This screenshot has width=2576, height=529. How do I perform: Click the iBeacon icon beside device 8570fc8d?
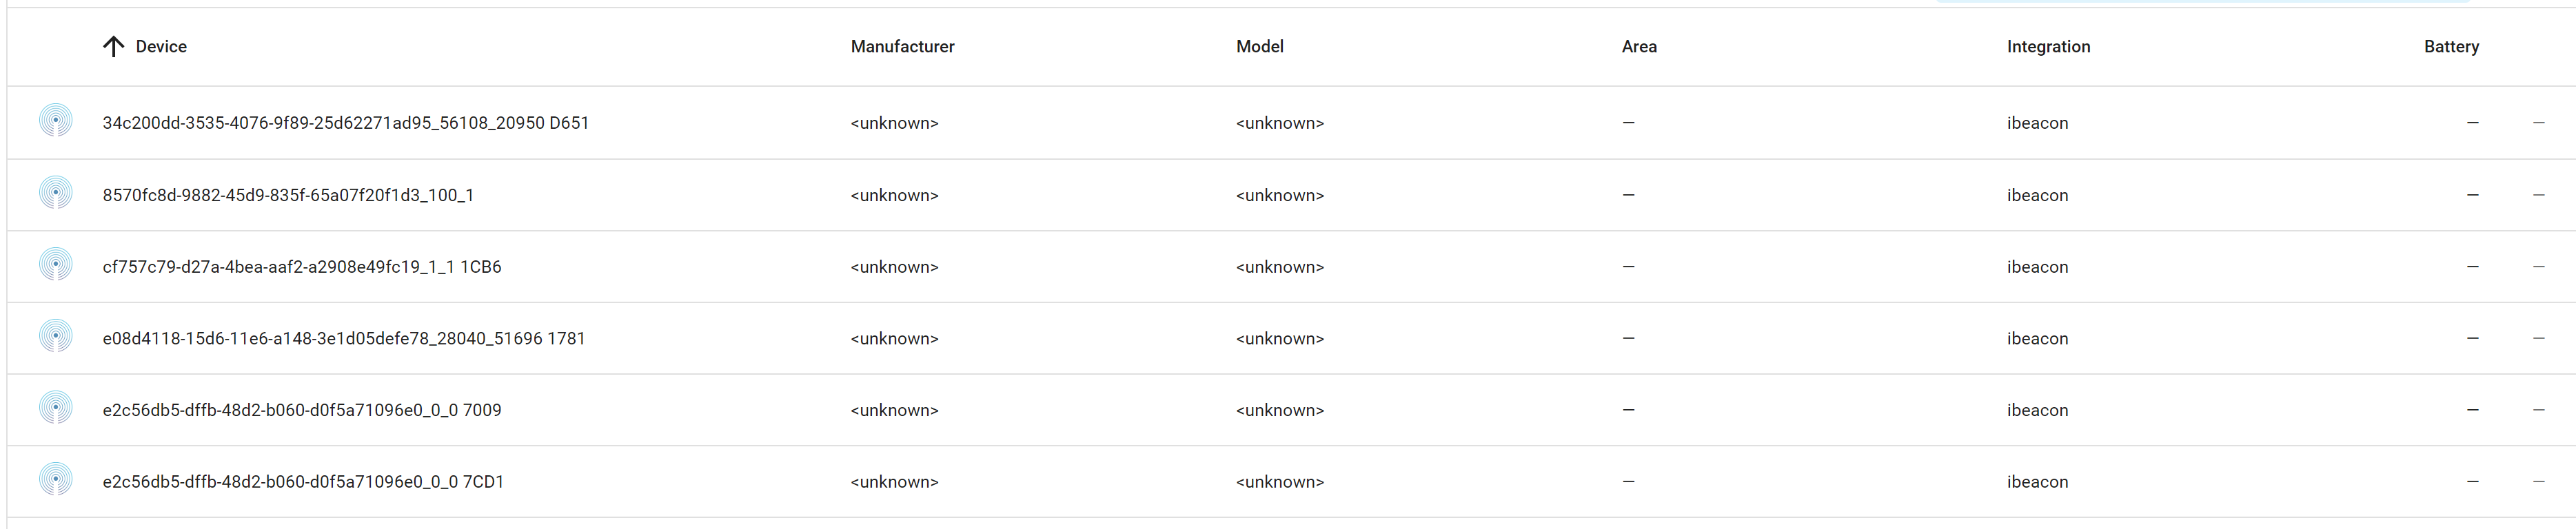(55, 194)
